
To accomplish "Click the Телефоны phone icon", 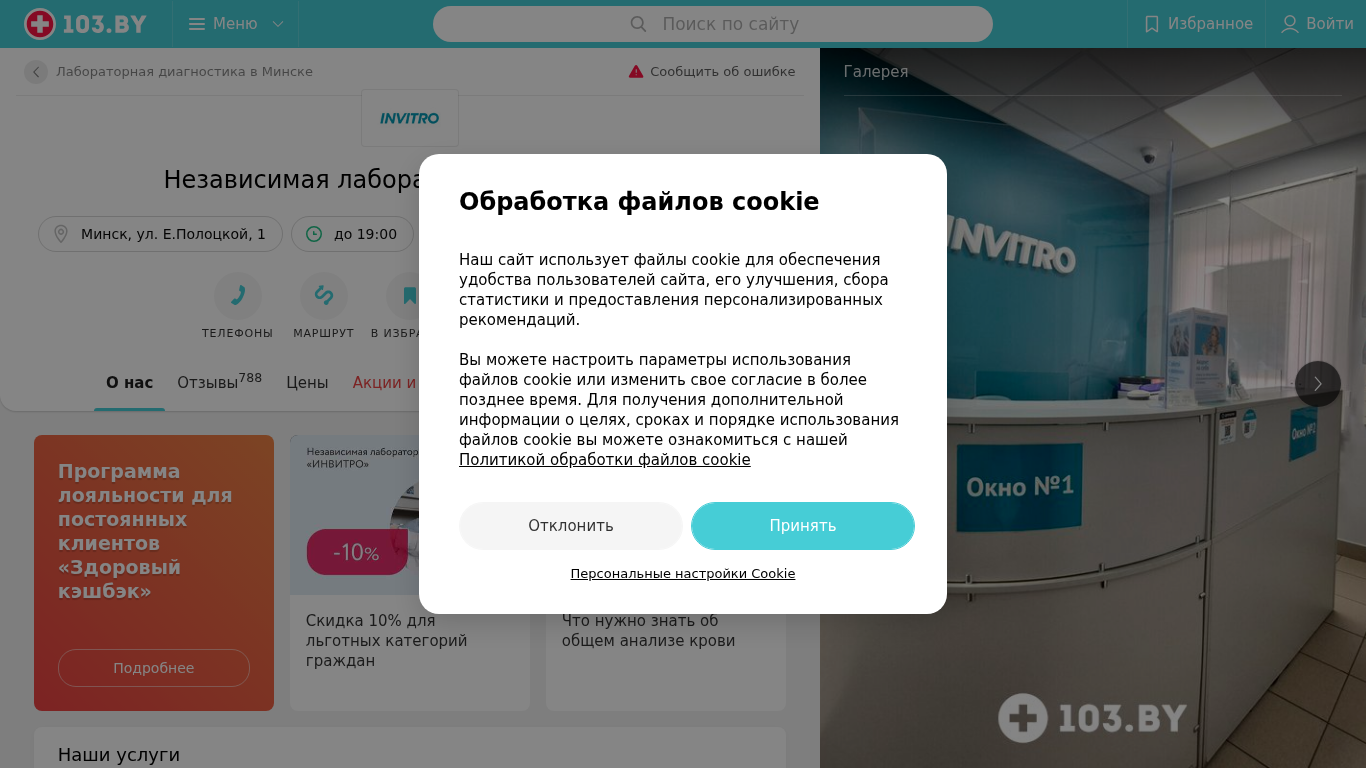I will (x=238, y=296).
